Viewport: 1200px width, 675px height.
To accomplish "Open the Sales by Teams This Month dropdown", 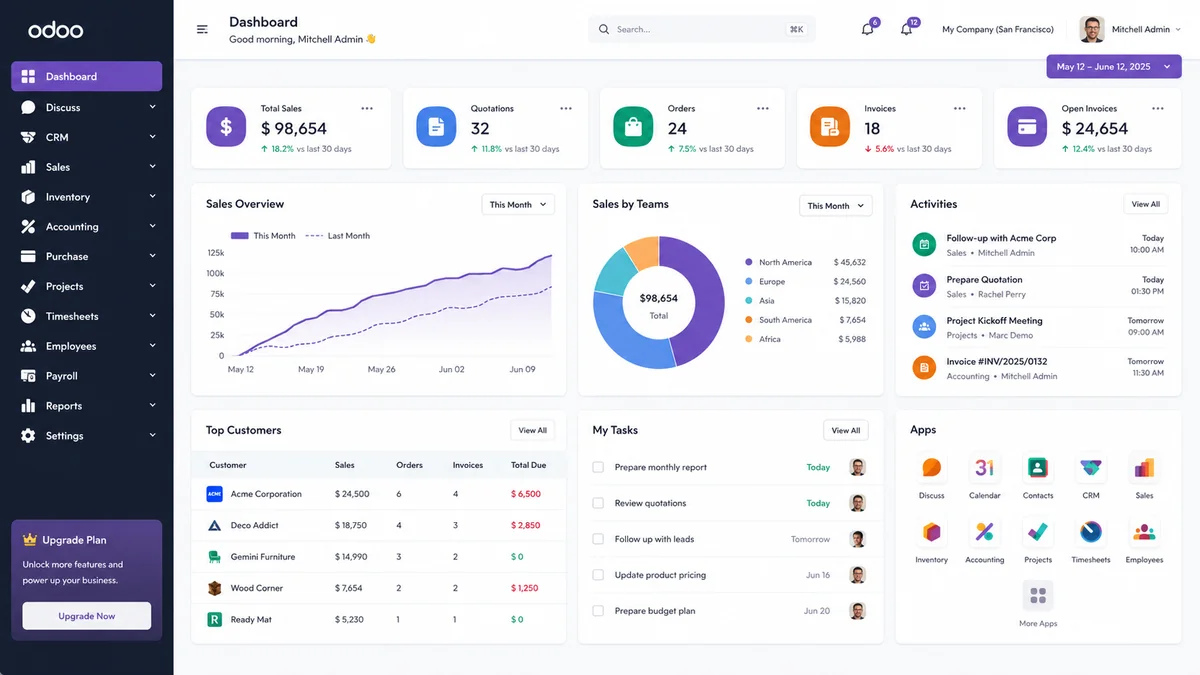I will click(836, 205).
